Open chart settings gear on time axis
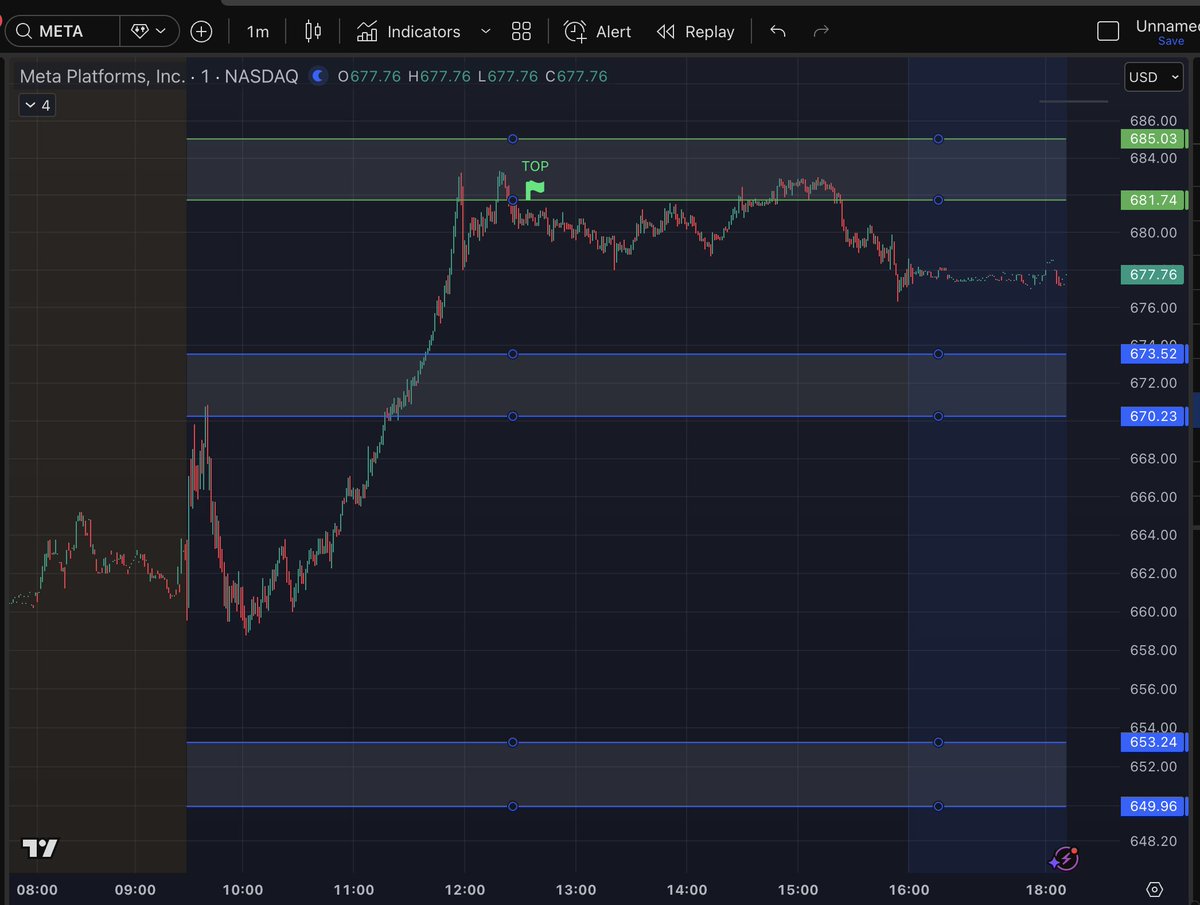1200x905 pixels. 1155,889
